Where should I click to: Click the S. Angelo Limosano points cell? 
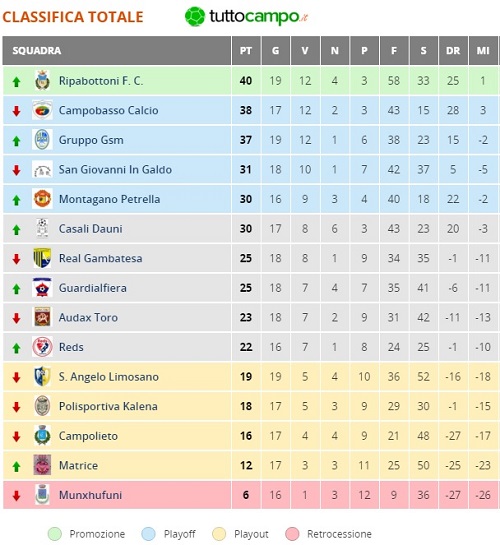[x=246, y=377]
